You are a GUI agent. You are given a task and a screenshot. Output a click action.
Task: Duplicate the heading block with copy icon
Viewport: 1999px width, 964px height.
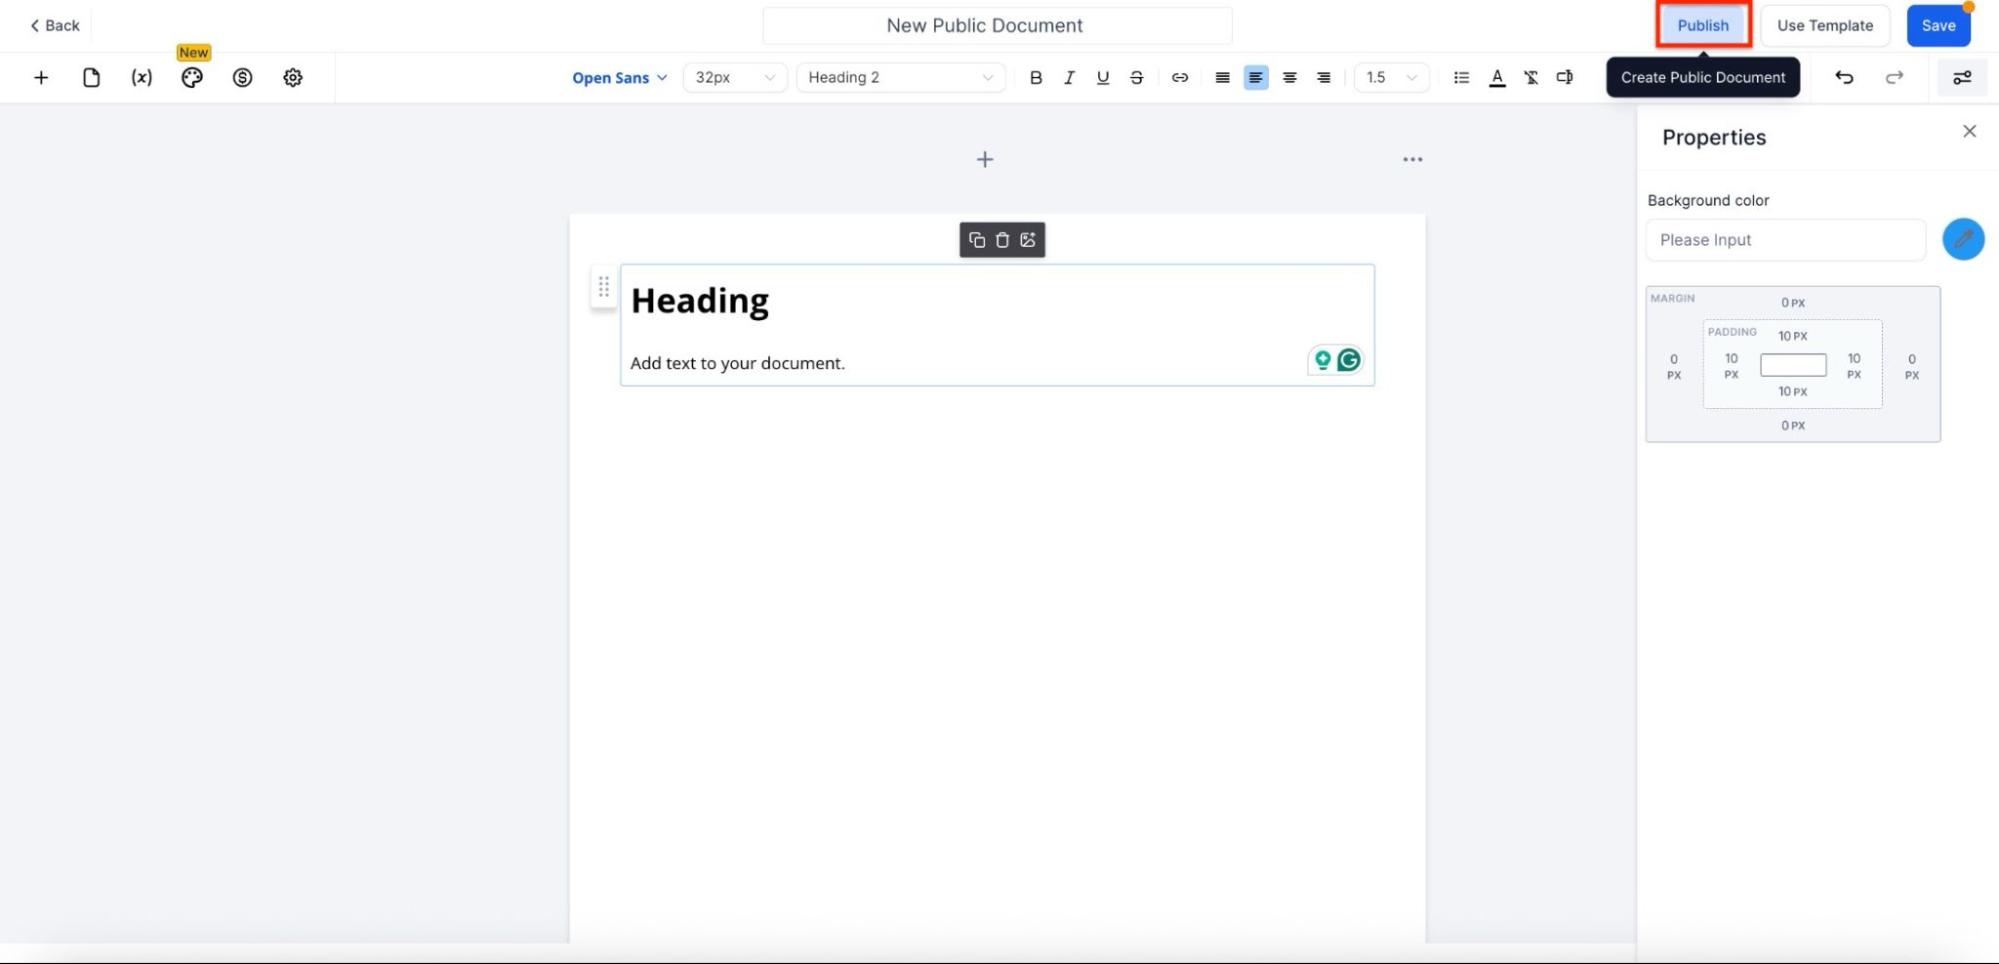977,240
